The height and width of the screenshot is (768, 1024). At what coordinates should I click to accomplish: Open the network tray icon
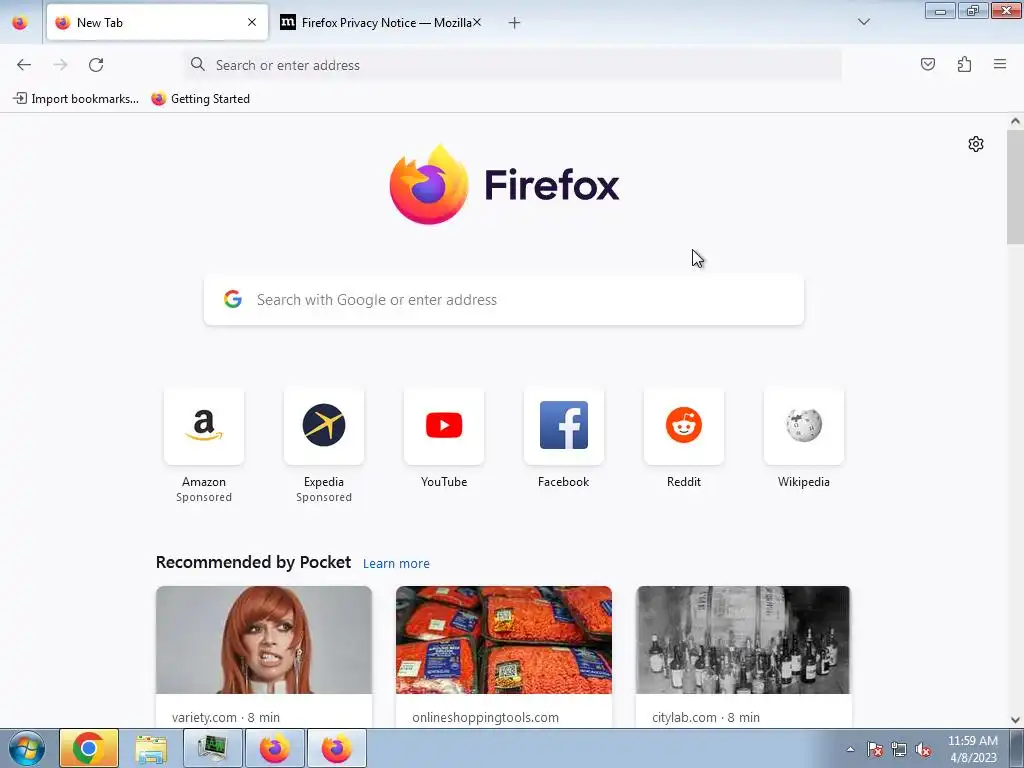[899, 749]
